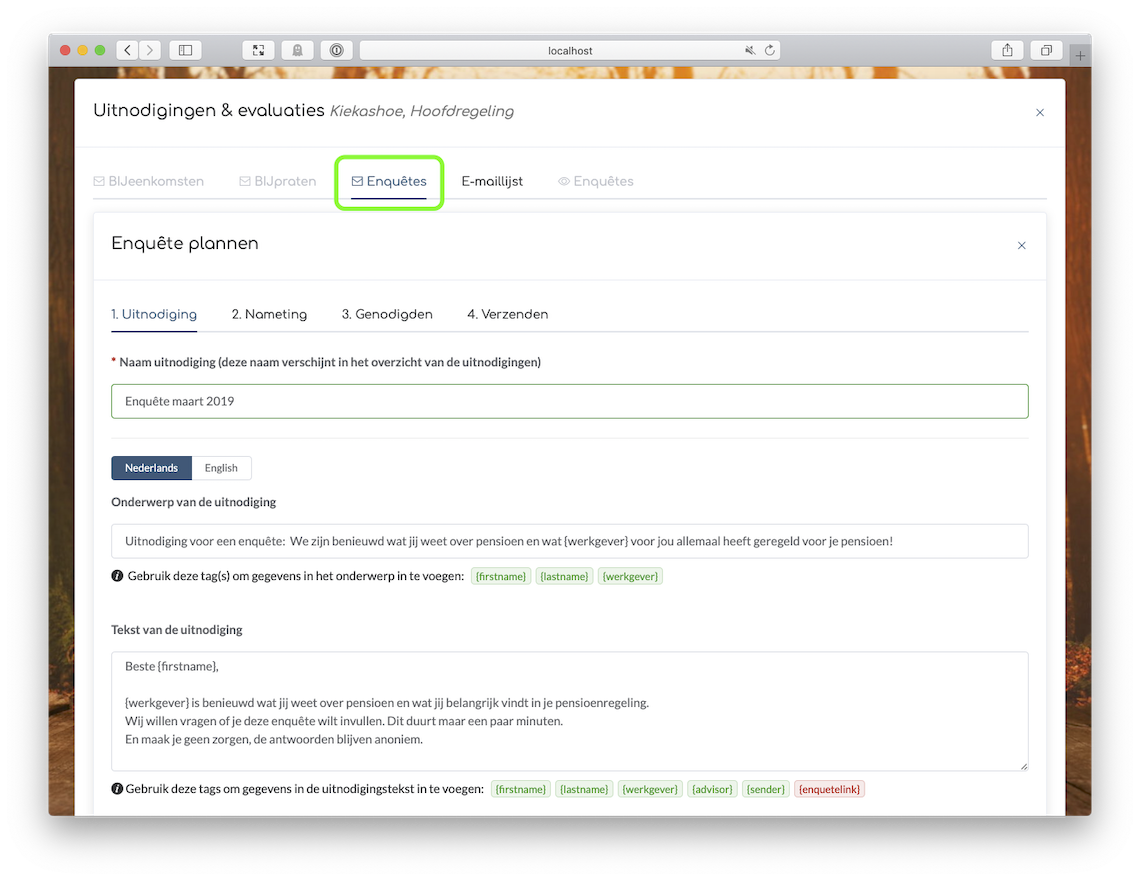Insert the red {enquetelink} tag
Screen dimensions: 1140x880
[x=830, y=789]
